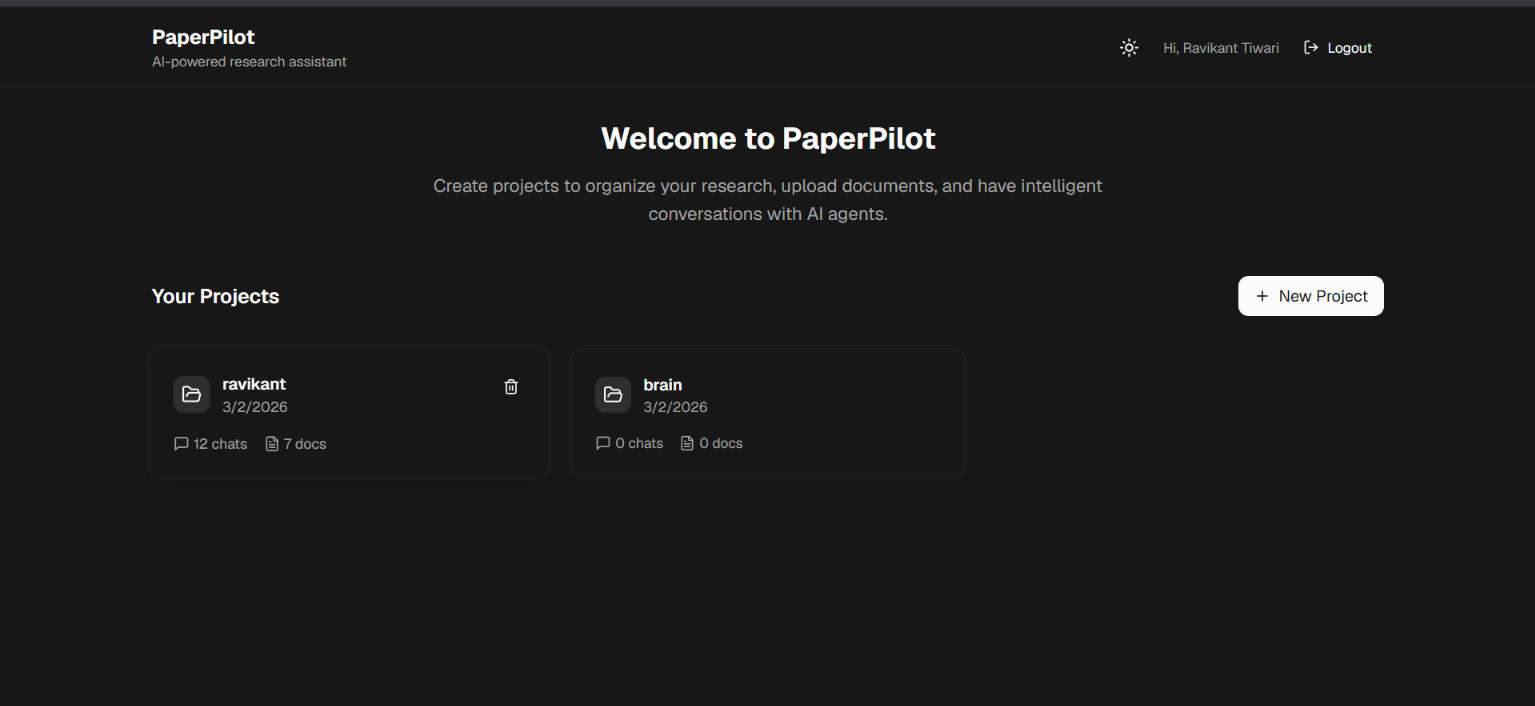This screenshot has height=706, width=1535.
Task: Click the 7 docs count on ravikant
Action: (x=305, y=444)
